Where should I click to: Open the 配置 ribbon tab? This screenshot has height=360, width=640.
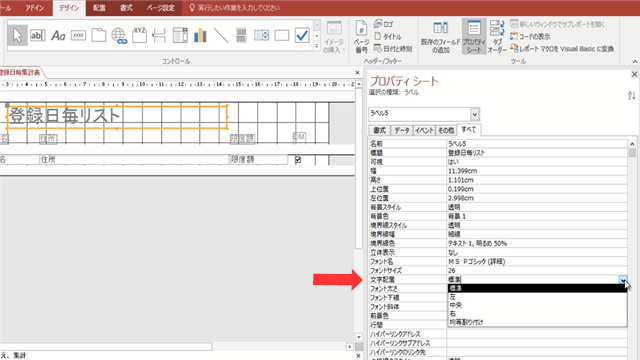pos(99,8)
